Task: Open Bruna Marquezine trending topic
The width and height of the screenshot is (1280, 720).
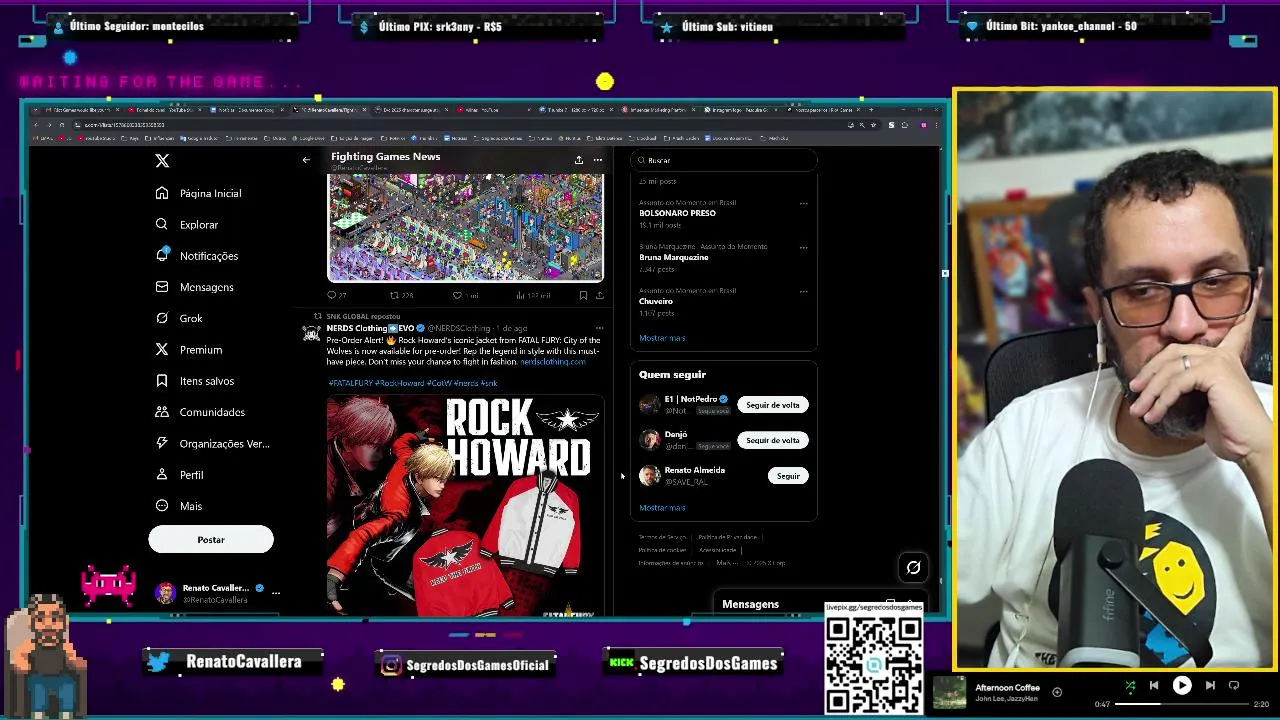Action: click(674, 257)
